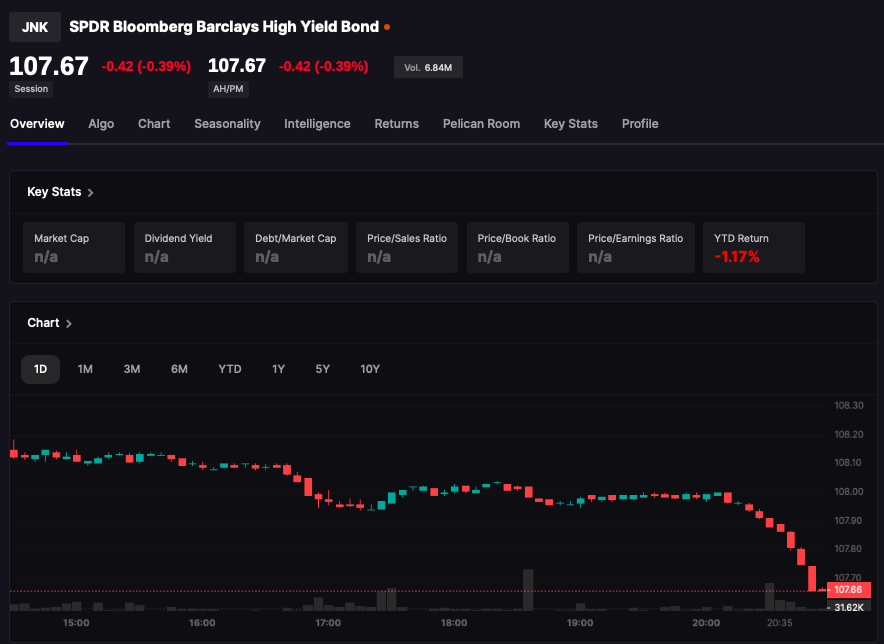Switch to the Algo tab
This screenshot has width=884, height=644.
click(x=101, y=124)
